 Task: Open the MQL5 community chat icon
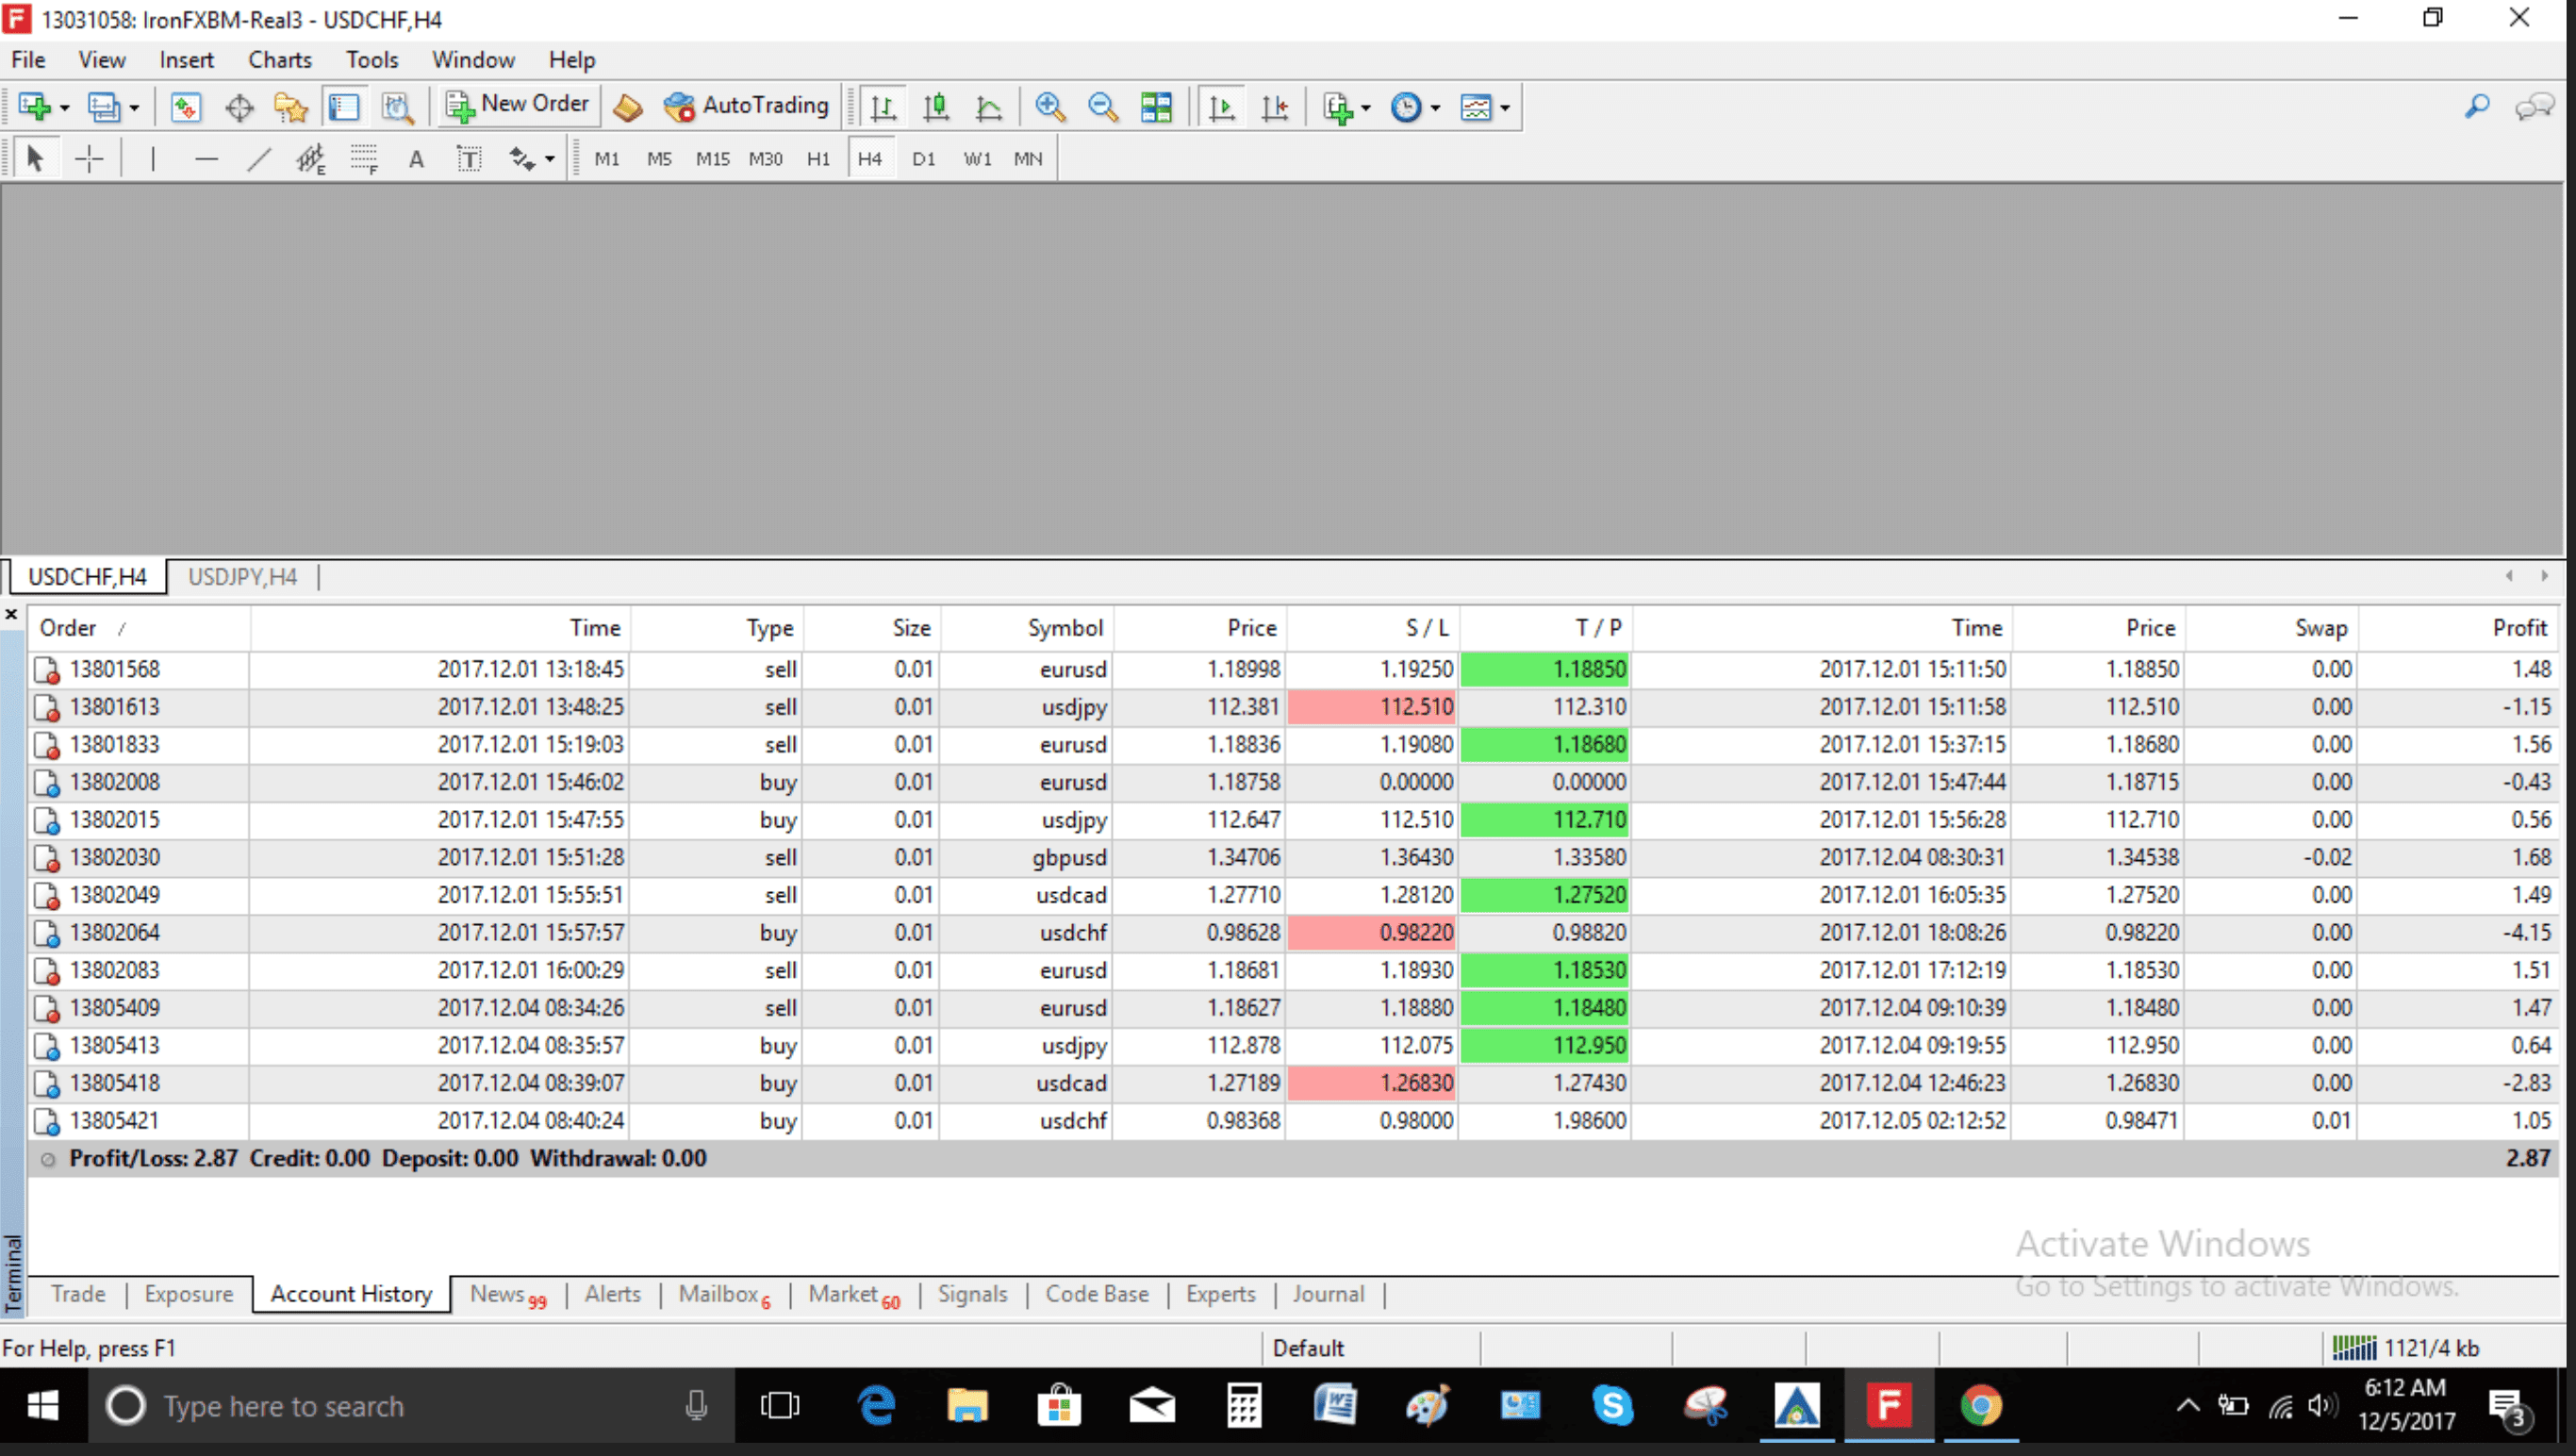2533,106
